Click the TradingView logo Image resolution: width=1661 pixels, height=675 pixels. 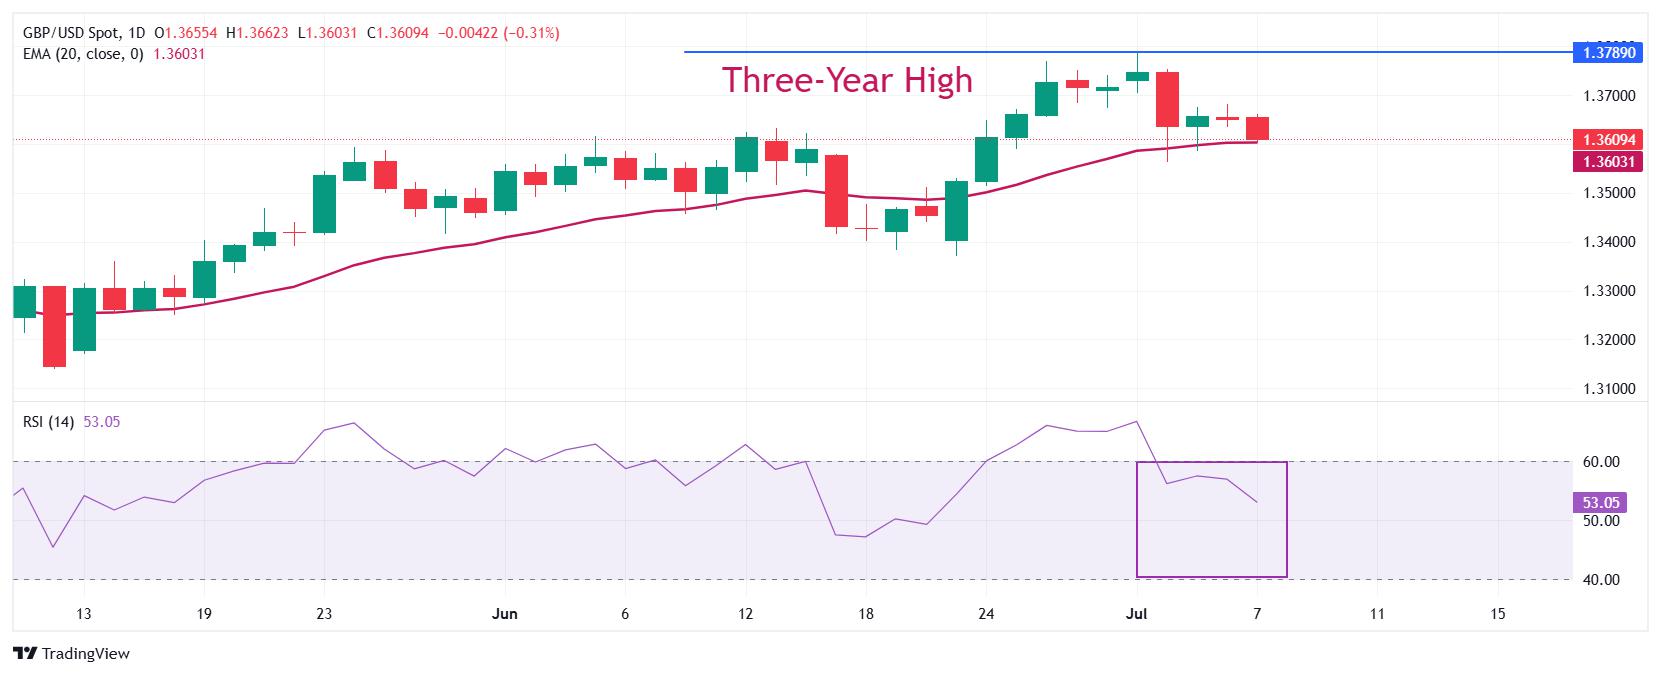(x=73, y=653)
